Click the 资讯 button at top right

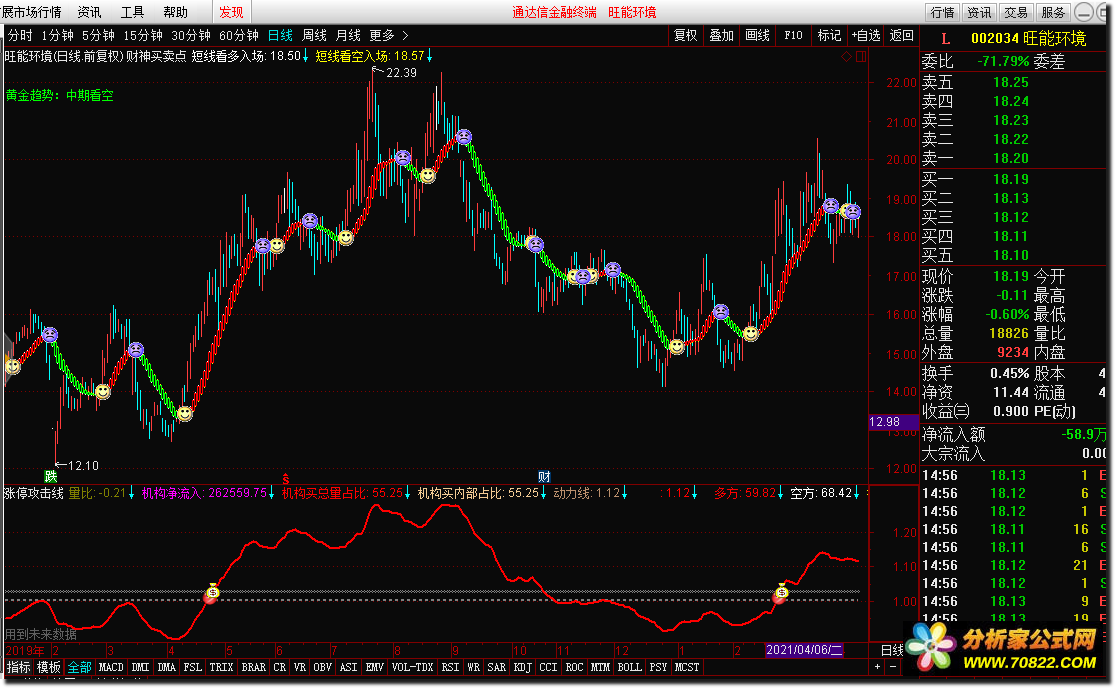[x=979, y=12]
